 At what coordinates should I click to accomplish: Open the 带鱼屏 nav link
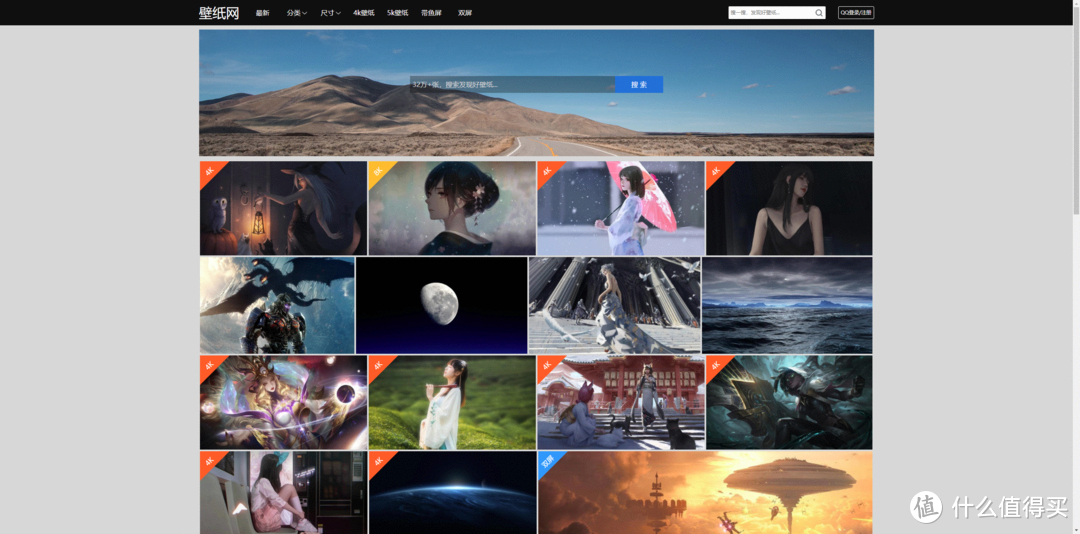coord(431,13)
